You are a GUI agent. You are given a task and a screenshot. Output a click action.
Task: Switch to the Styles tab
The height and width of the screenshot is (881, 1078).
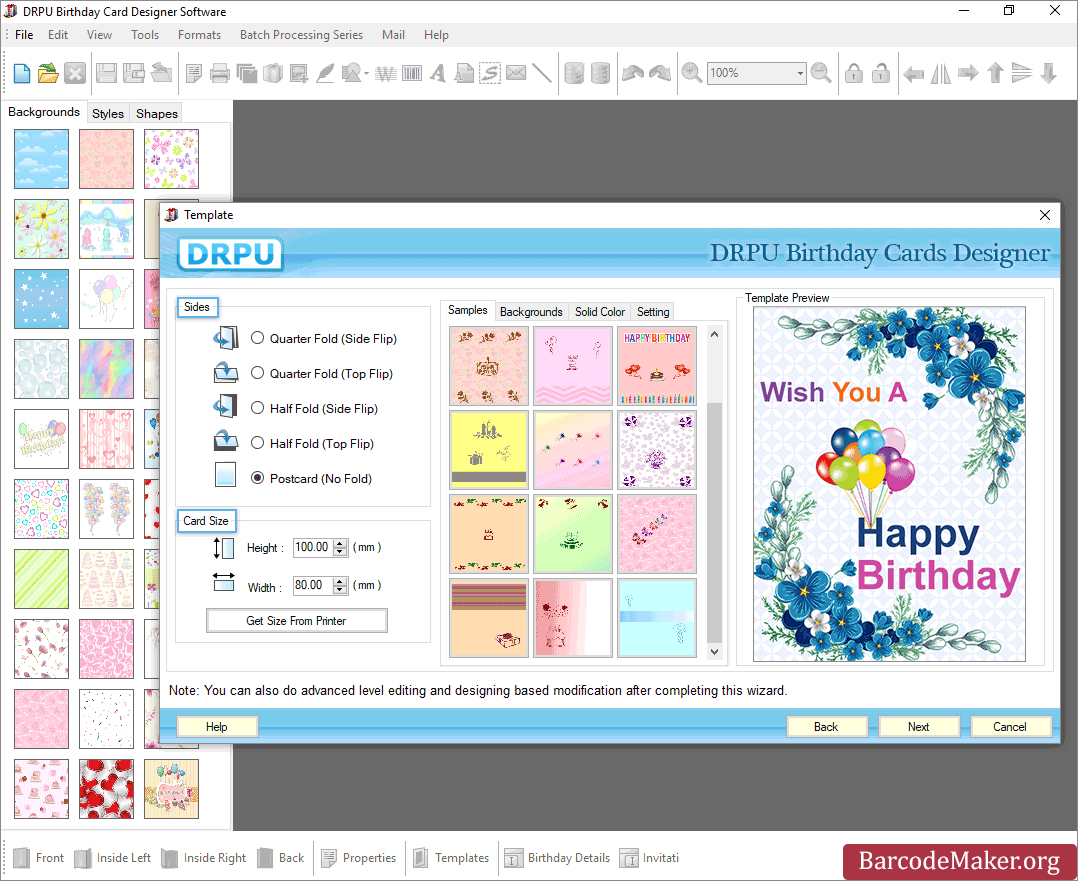point(108,113)
